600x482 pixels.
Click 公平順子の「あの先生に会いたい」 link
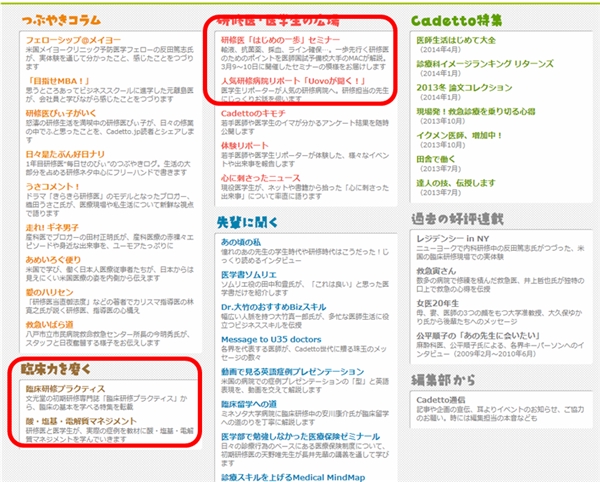pyautogui.click(x=478, y=336)
